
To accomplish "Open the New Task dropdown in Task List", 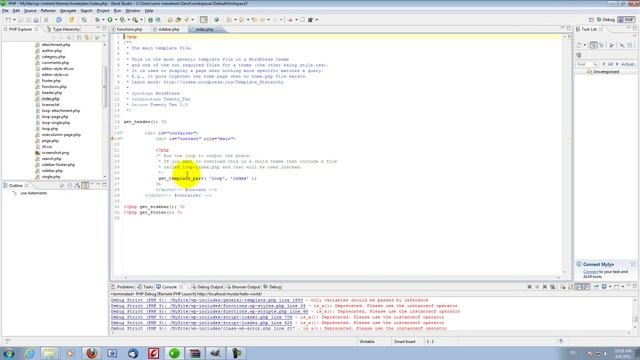I will (584, 45).
